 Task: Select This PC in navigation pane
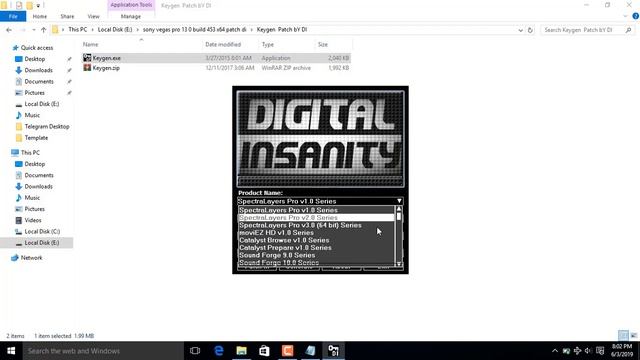pos(30,153)
